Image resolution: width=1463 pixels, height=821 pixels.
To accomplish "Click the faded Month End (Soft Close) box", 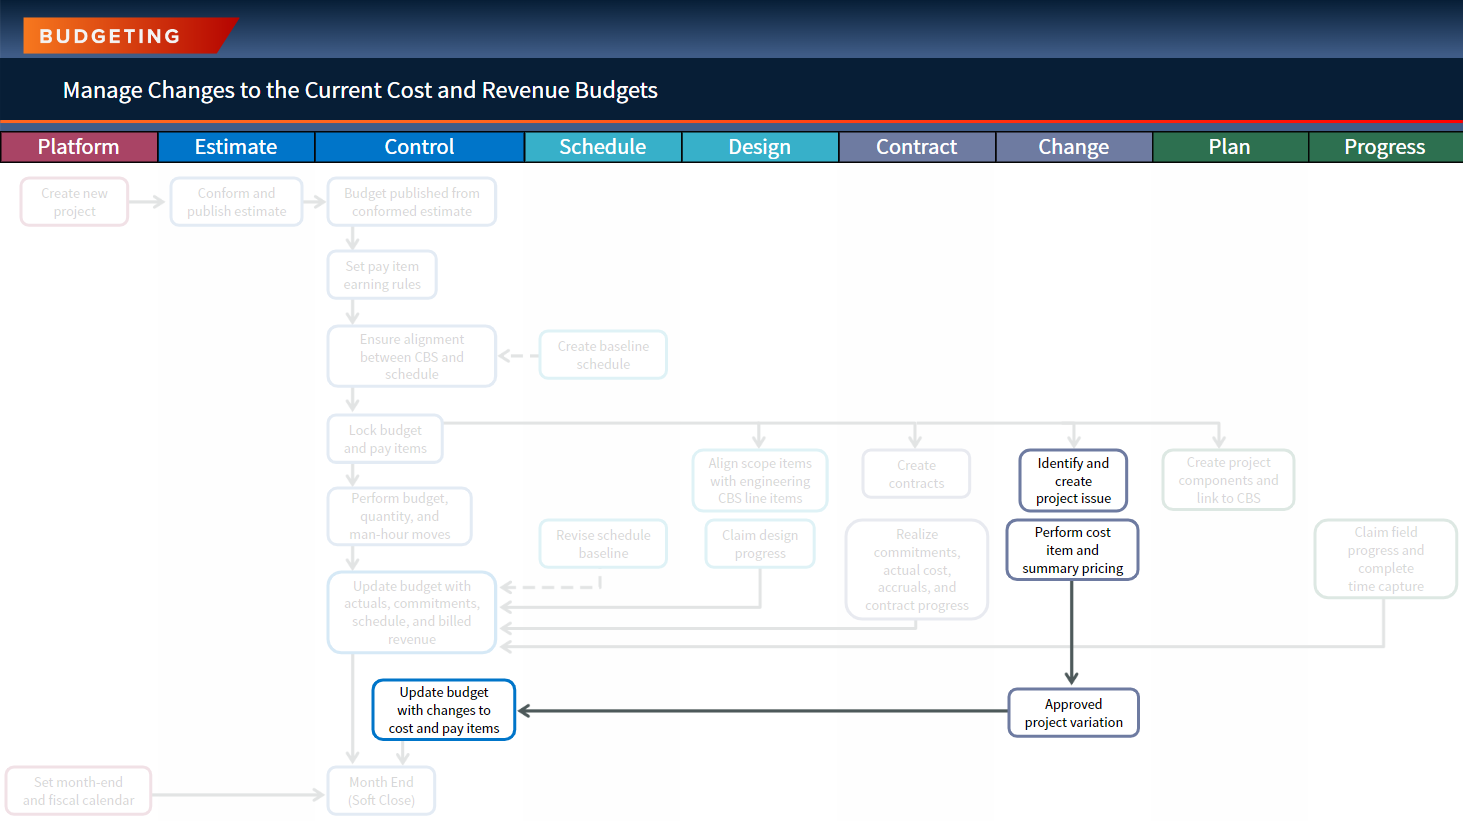I will (x=381, y=791).
